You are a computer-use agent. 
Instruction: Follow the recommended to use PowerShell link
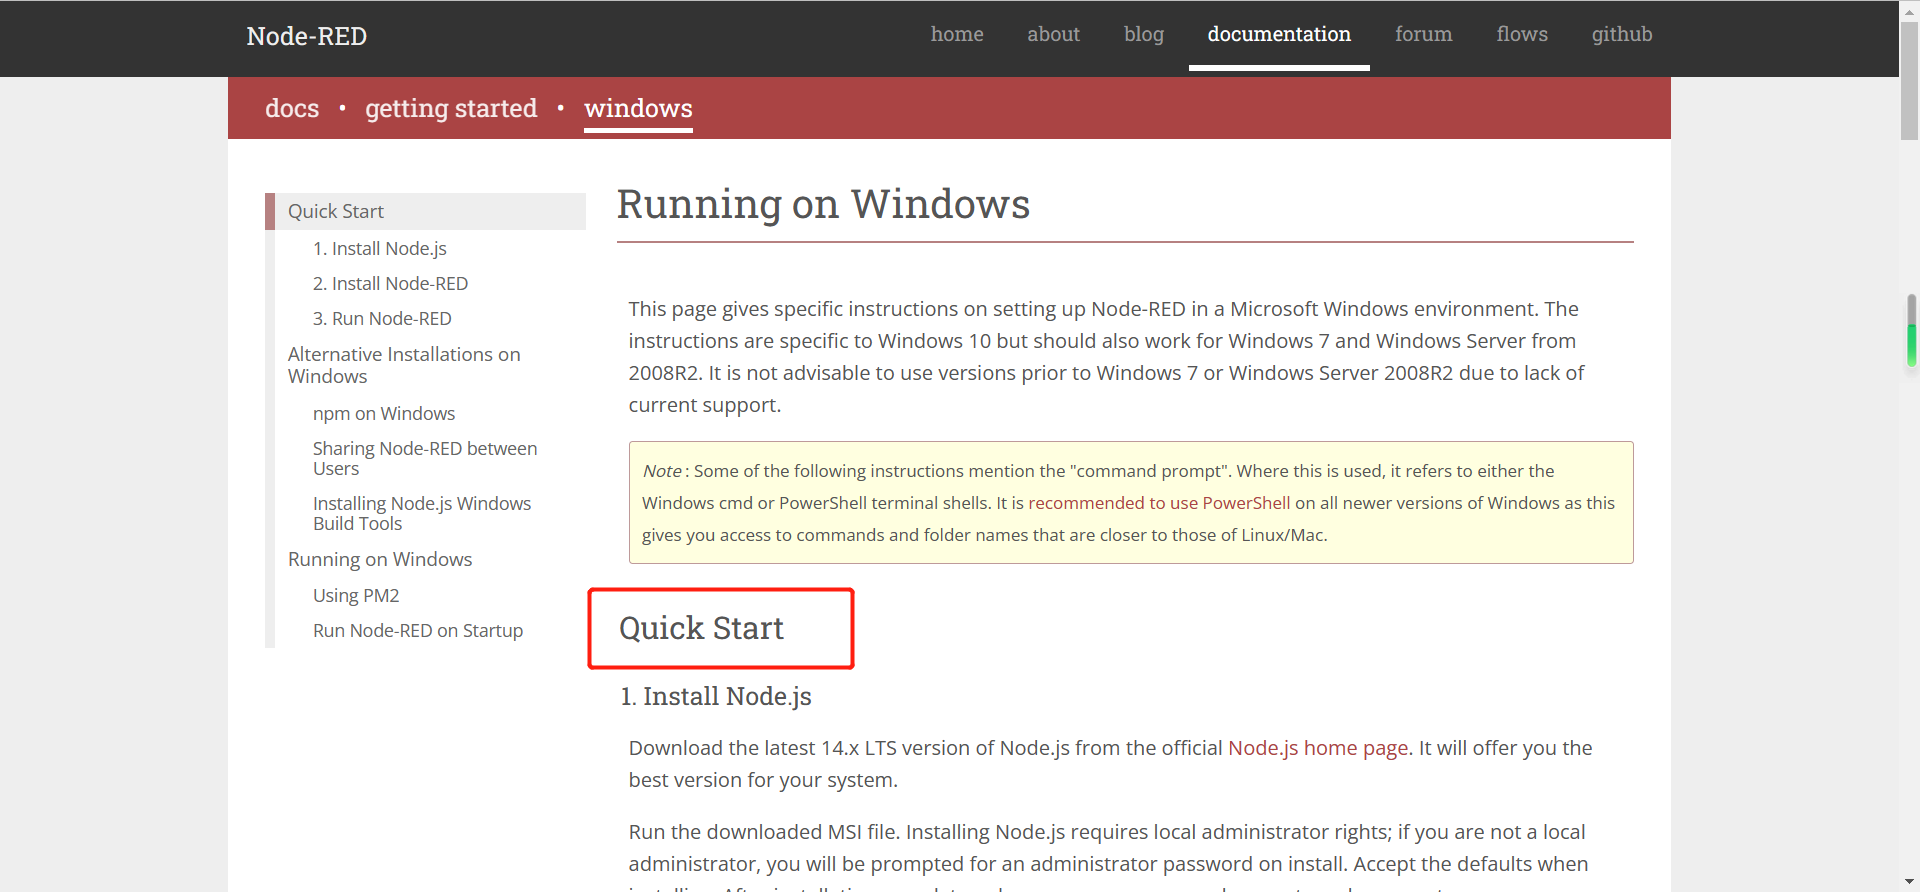click(x=1159, y=503)
